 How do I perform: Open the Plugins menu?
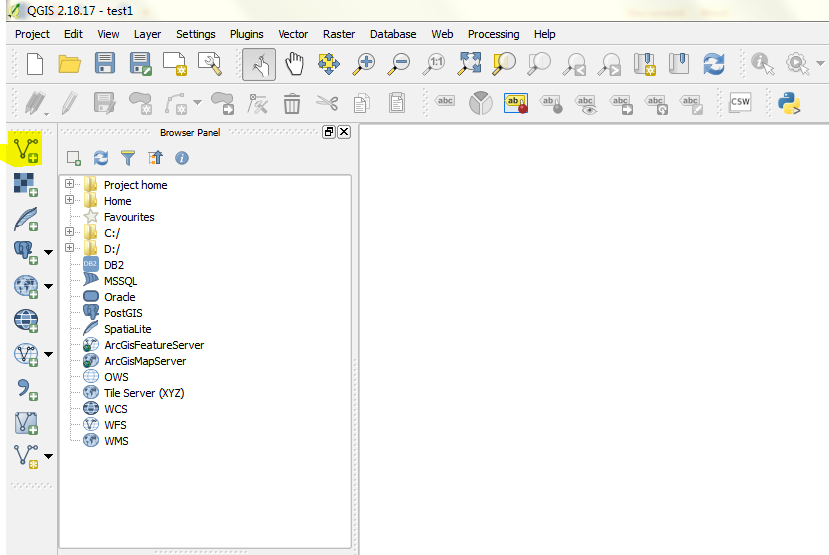pos(246,34)
